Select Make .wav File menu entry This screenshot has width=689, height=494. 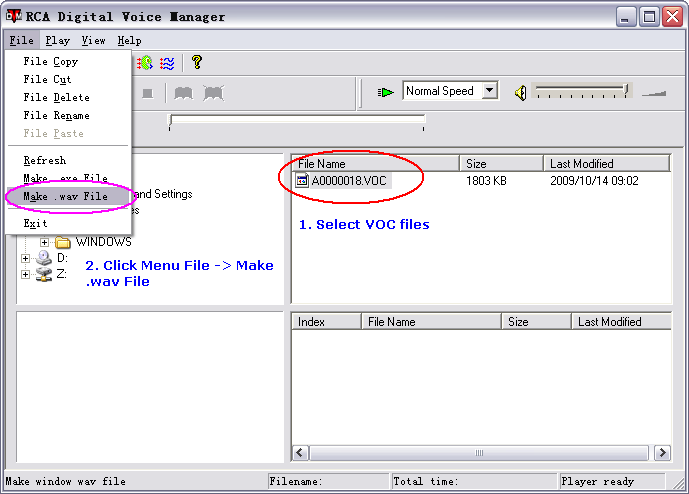tap(69, 196)
